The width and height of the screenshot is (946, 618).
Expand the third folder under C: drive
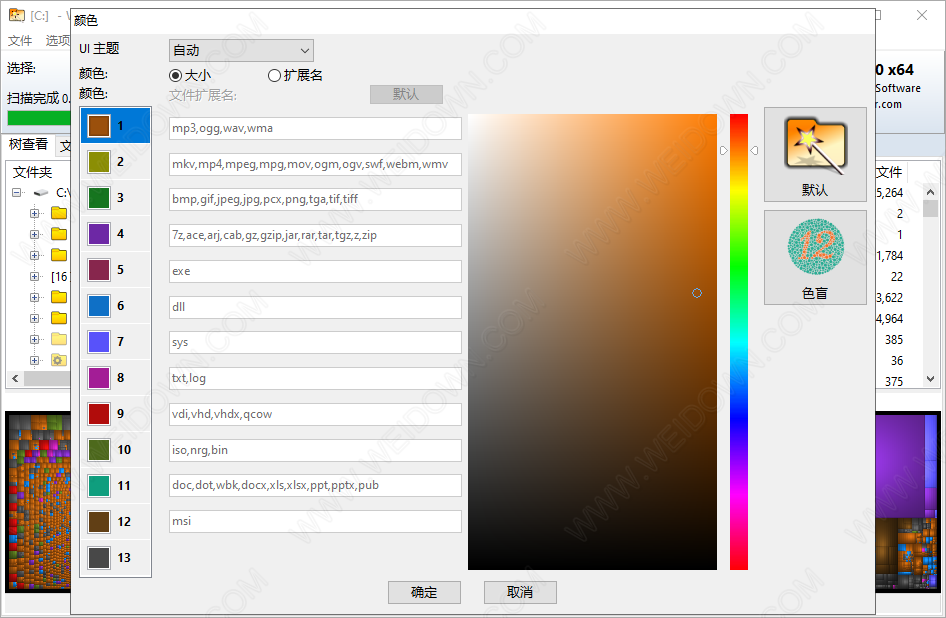[34, 255]
